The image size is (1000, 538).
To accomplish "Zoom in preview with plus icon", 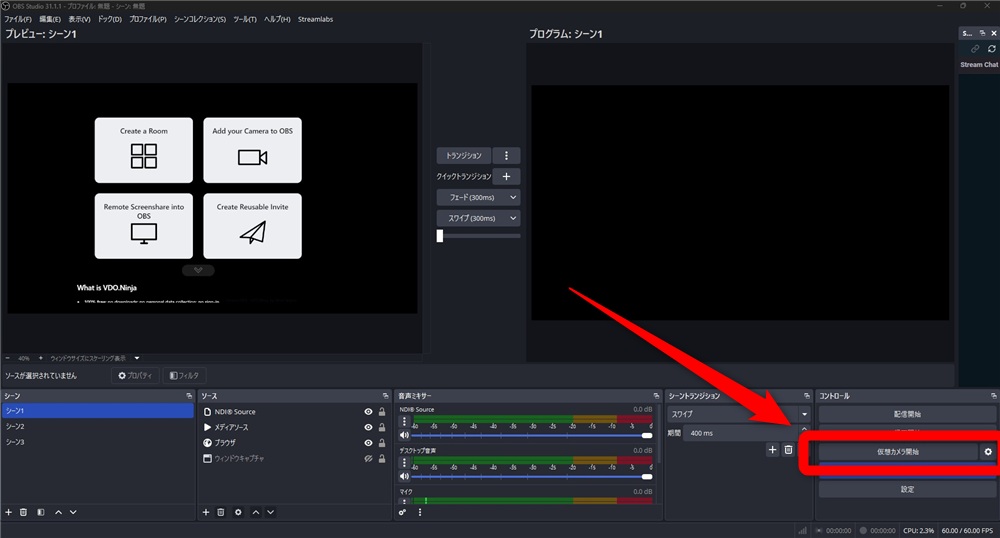I will pos(41,358).
